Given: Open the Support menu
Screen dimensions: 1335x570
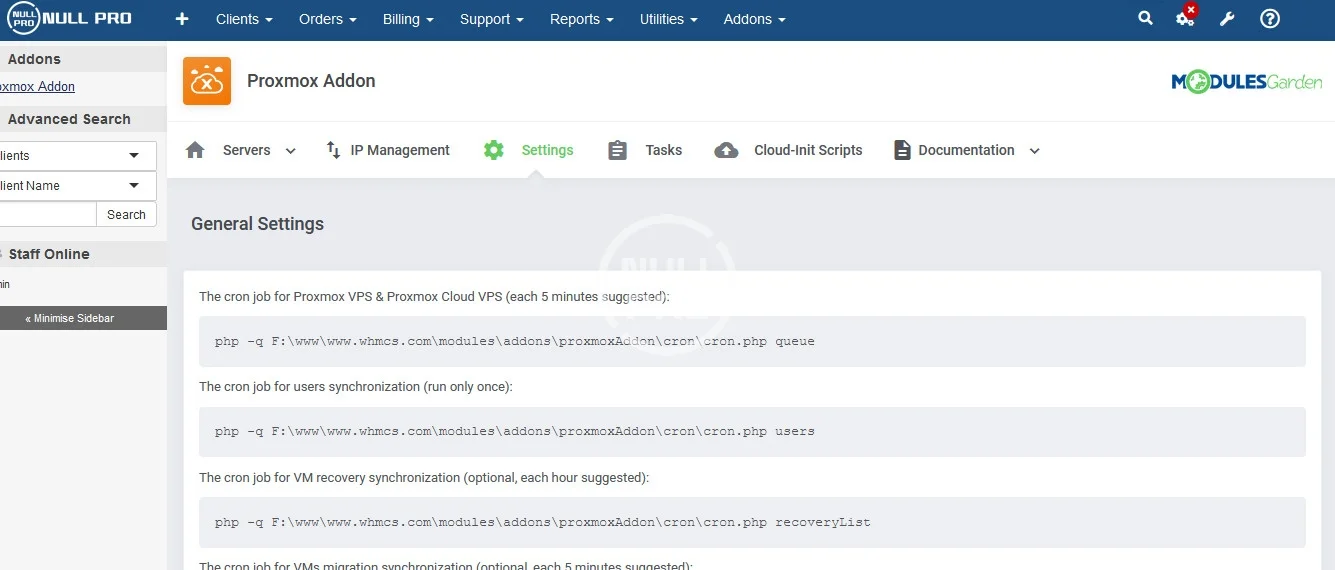Looking at the screenshot, I should (x=492, y=19).
